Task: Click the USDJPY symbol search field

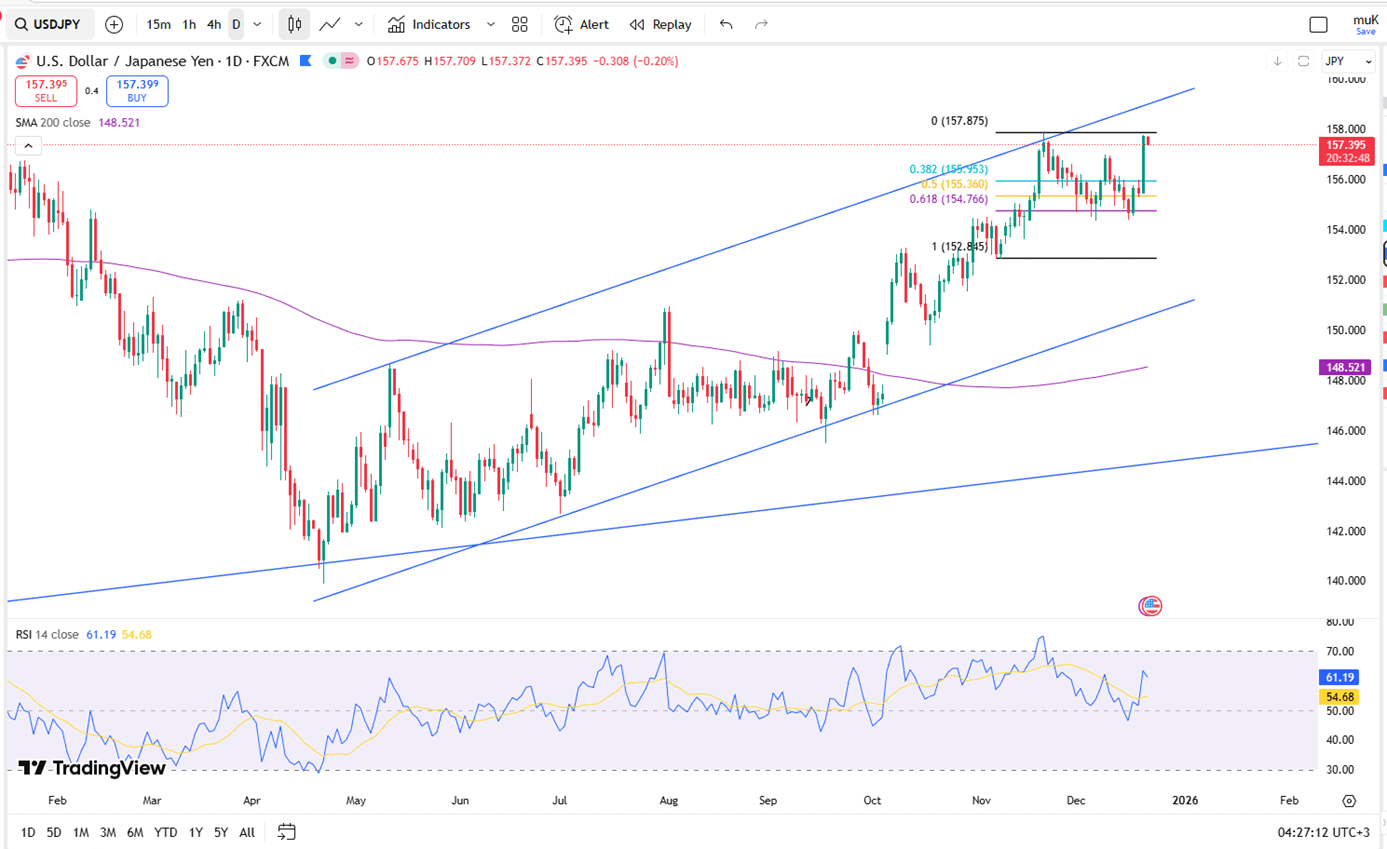Action: 50,24
